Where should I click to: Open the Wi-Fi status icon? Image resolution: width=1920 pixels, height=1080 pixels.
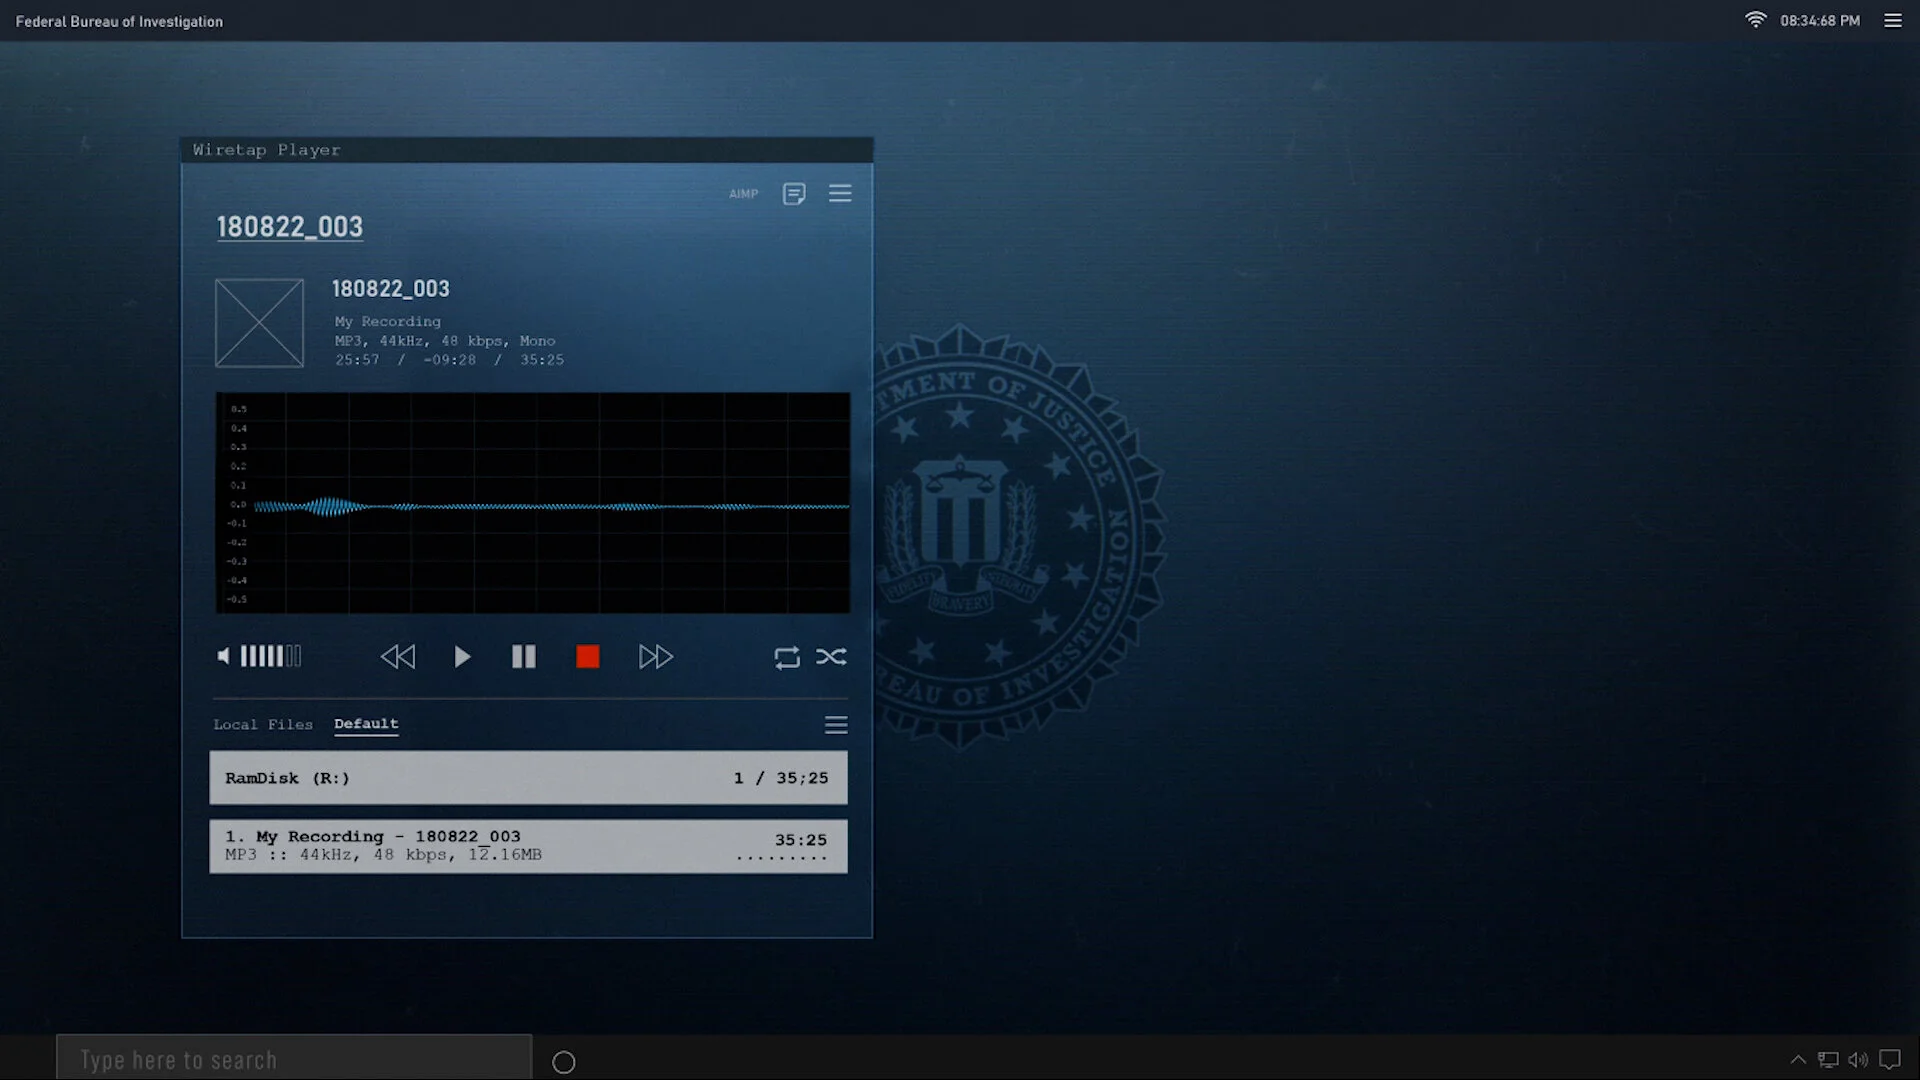click(1755, 20)
